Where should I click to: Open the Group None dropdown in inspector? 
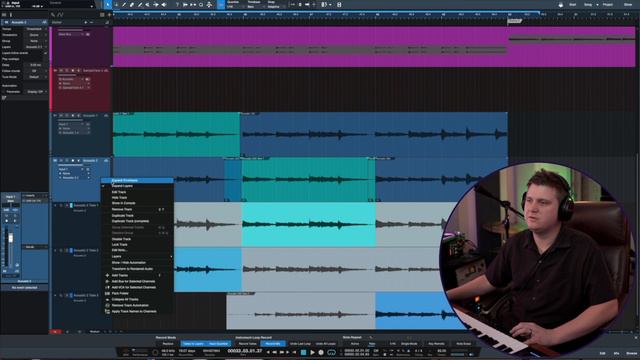(x=35, y=41)
